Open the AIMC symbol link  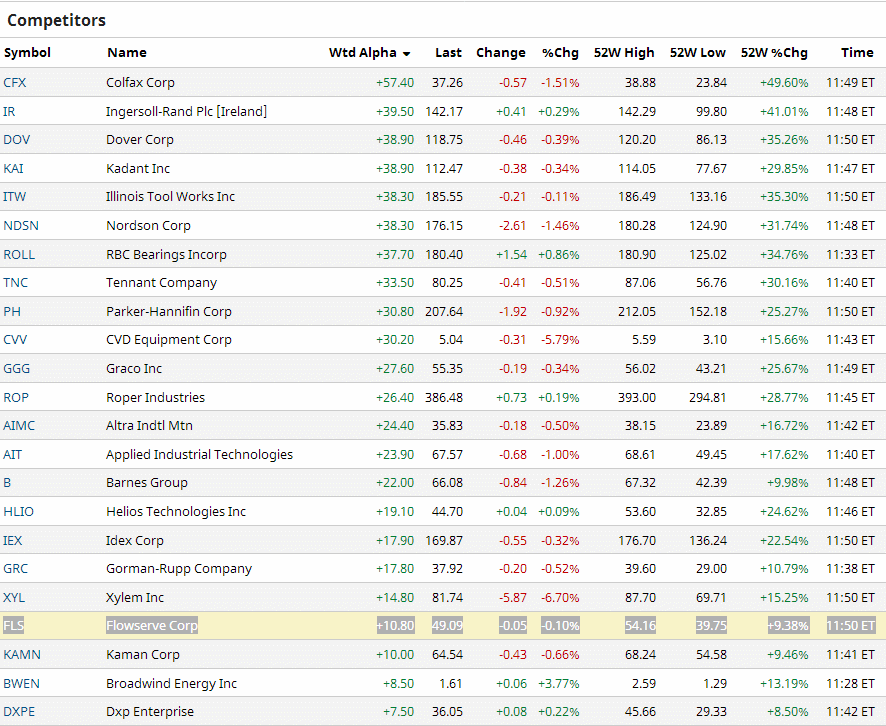pos(19,425)
